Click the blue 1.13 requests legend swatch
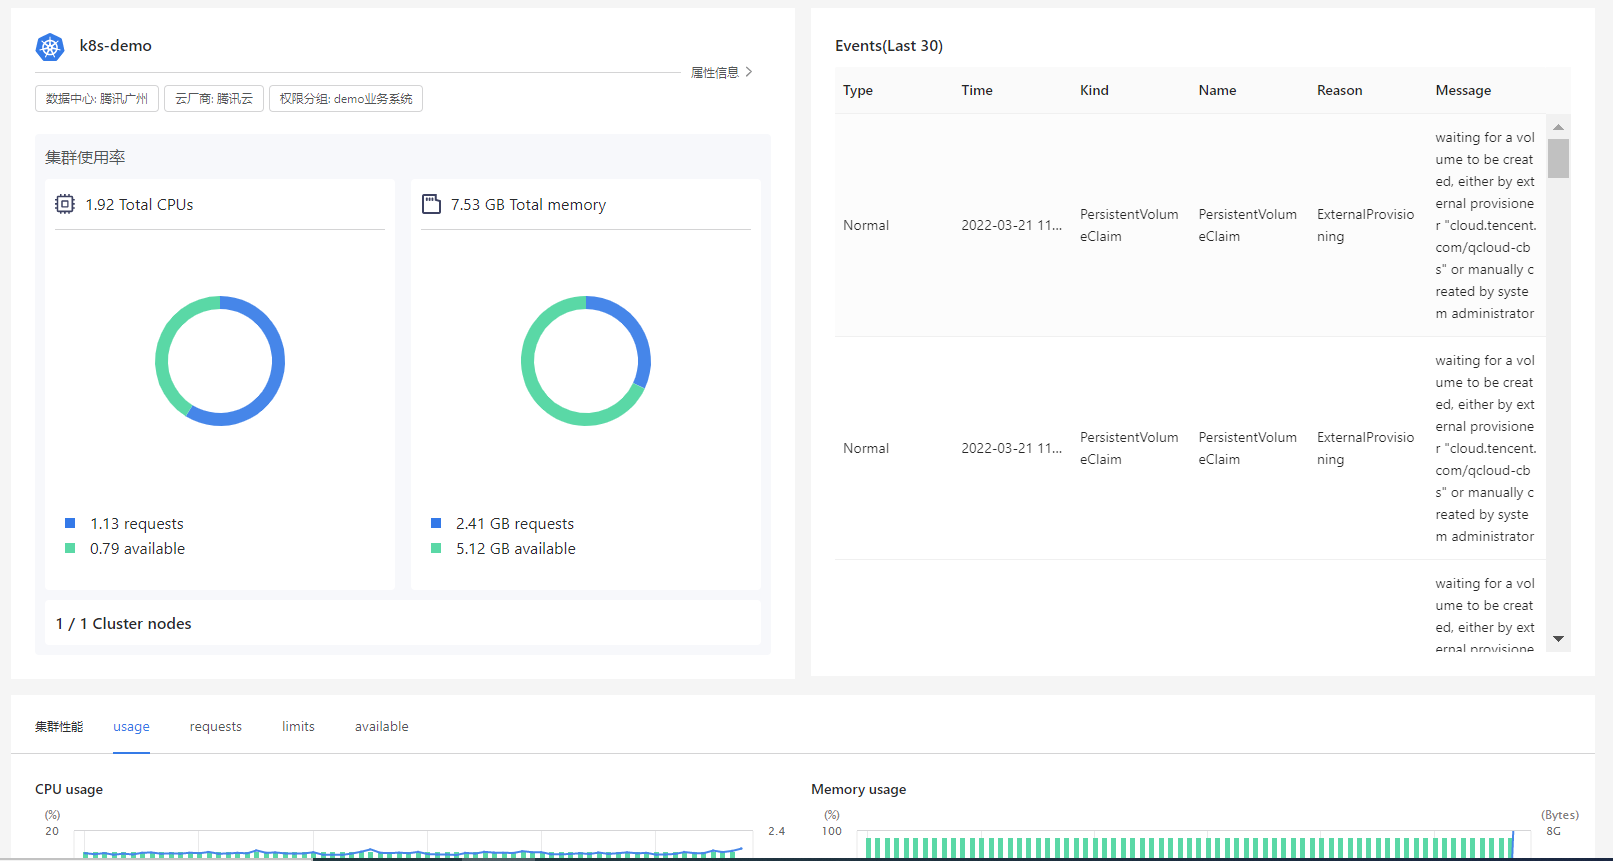Screen dimensions: 1613x861 [70, 523]
